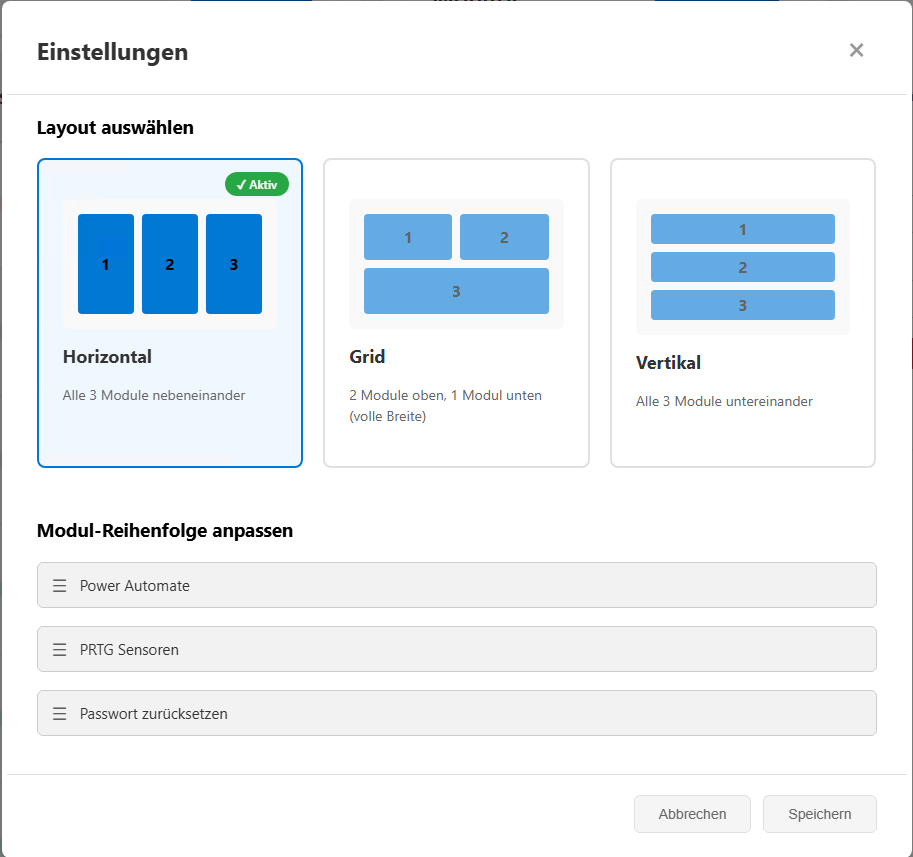Select the Passwort zurücksetzen module row
913x857 pixels.
[x=457, y=713]
